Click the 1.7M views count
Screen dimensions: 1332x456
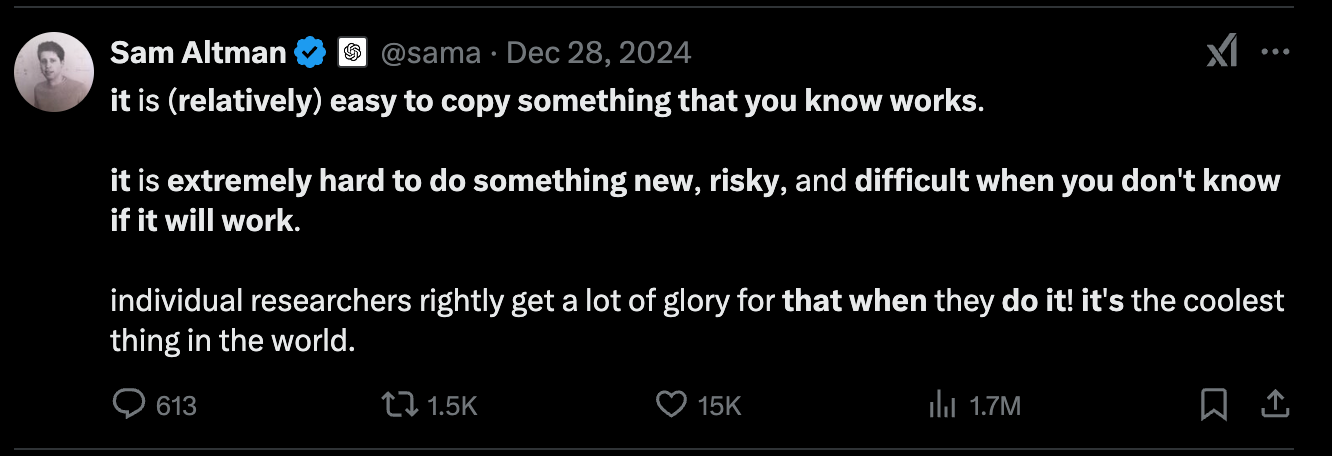(996, 406)
